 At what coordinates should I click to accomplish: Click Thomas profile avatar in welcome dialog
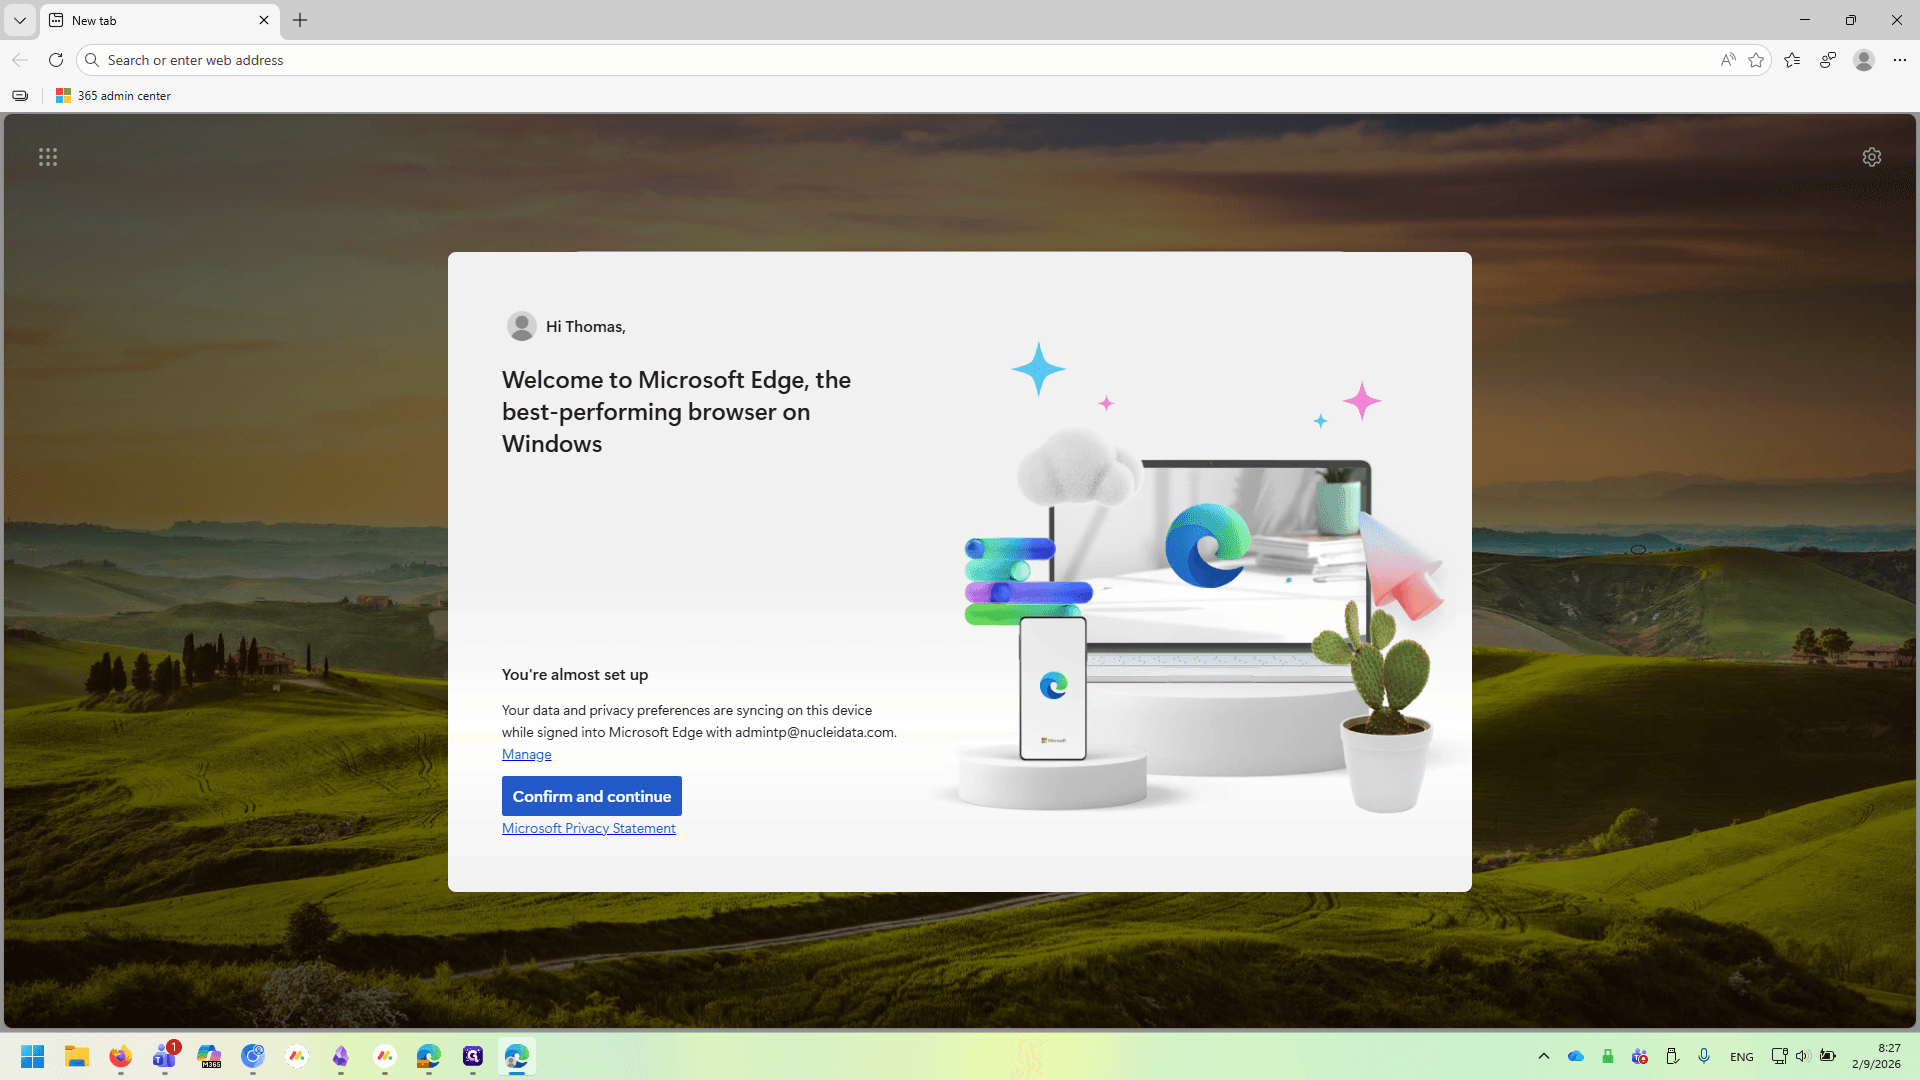(521, 326)
